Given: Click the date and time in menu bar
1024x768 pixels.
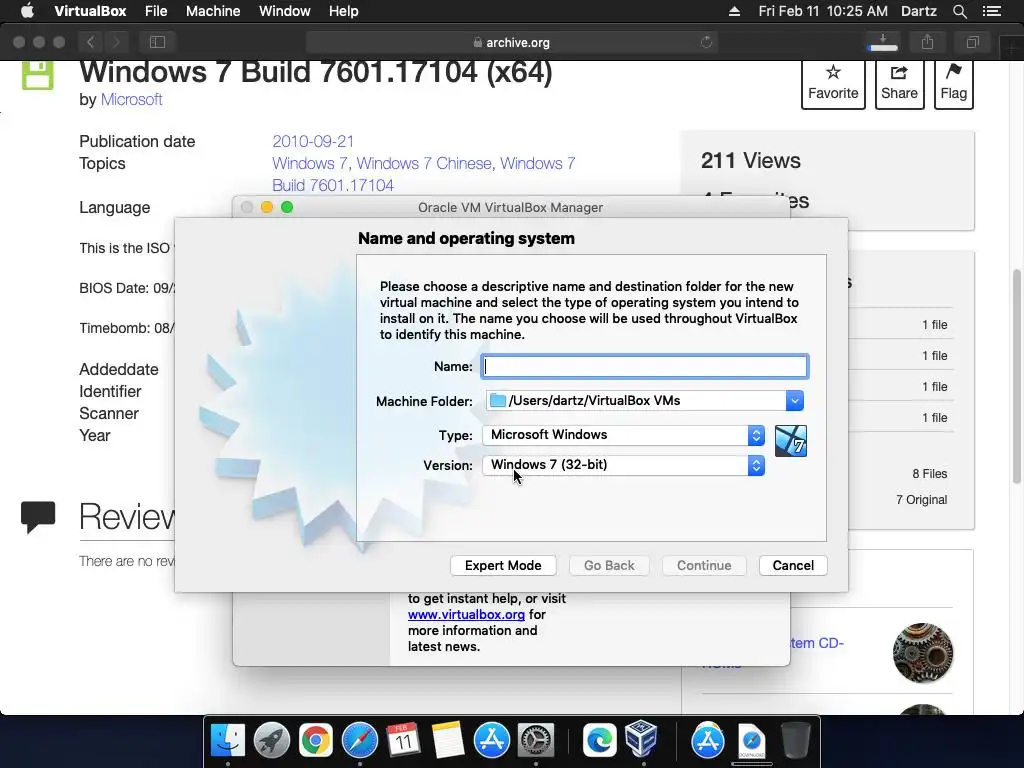Looking at the screenshot, I should [823, 11].
